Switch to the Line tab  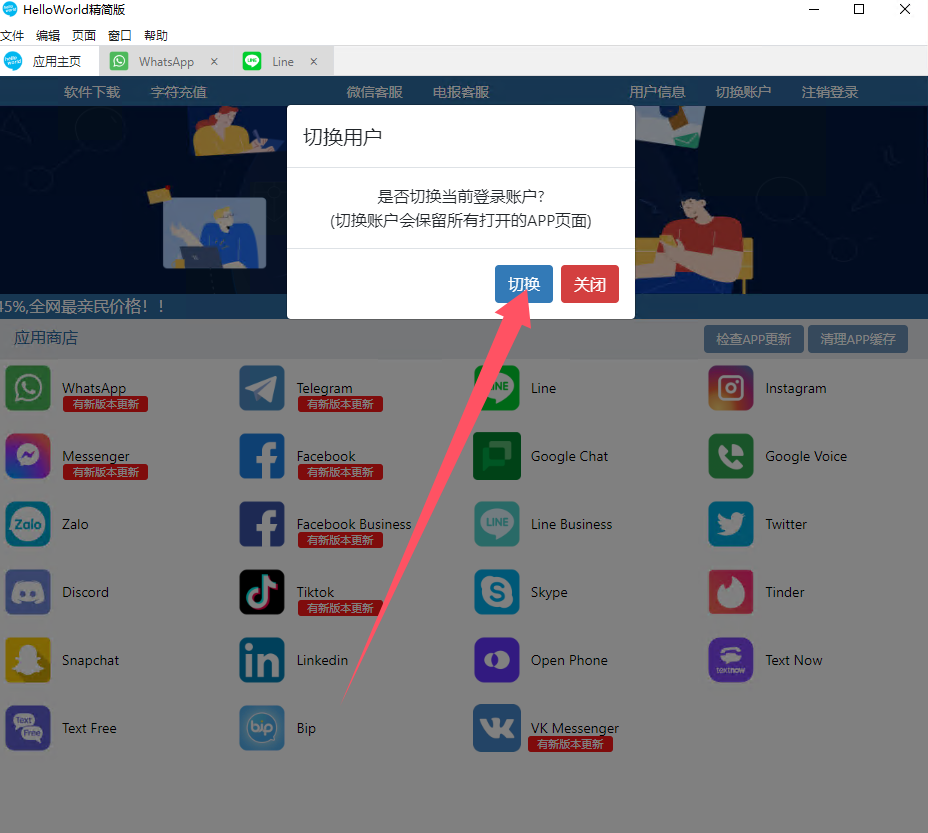pyautogui.click(x=283, y=62)
